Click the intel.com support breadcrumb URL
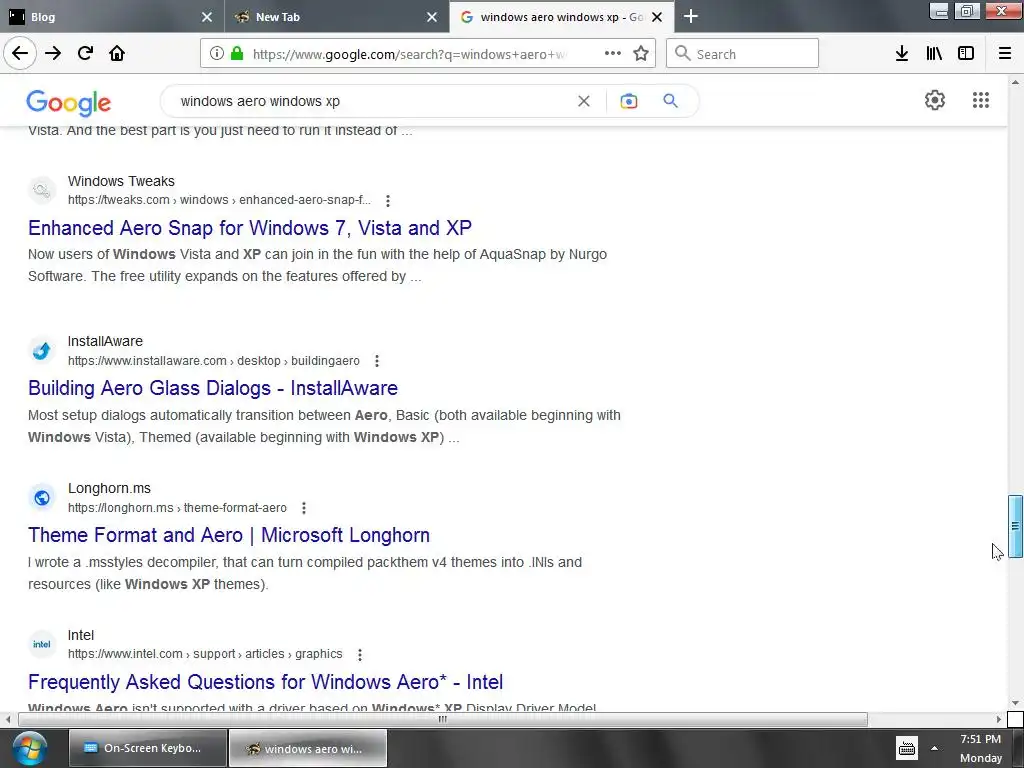This screenshot has height=768, width=1024. tap(205, 654)
